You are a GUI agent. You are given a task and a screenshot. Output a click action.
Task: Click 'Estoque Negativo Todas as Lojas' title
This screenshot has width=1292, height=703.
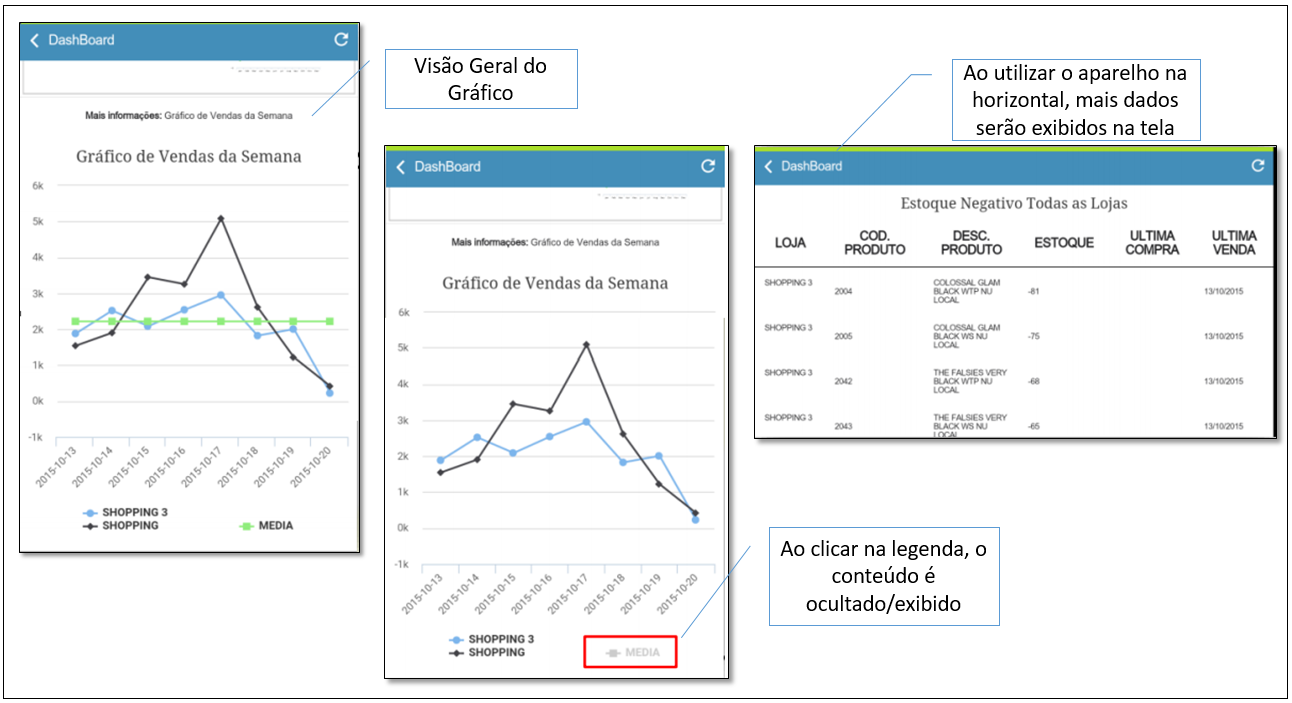1014,203
